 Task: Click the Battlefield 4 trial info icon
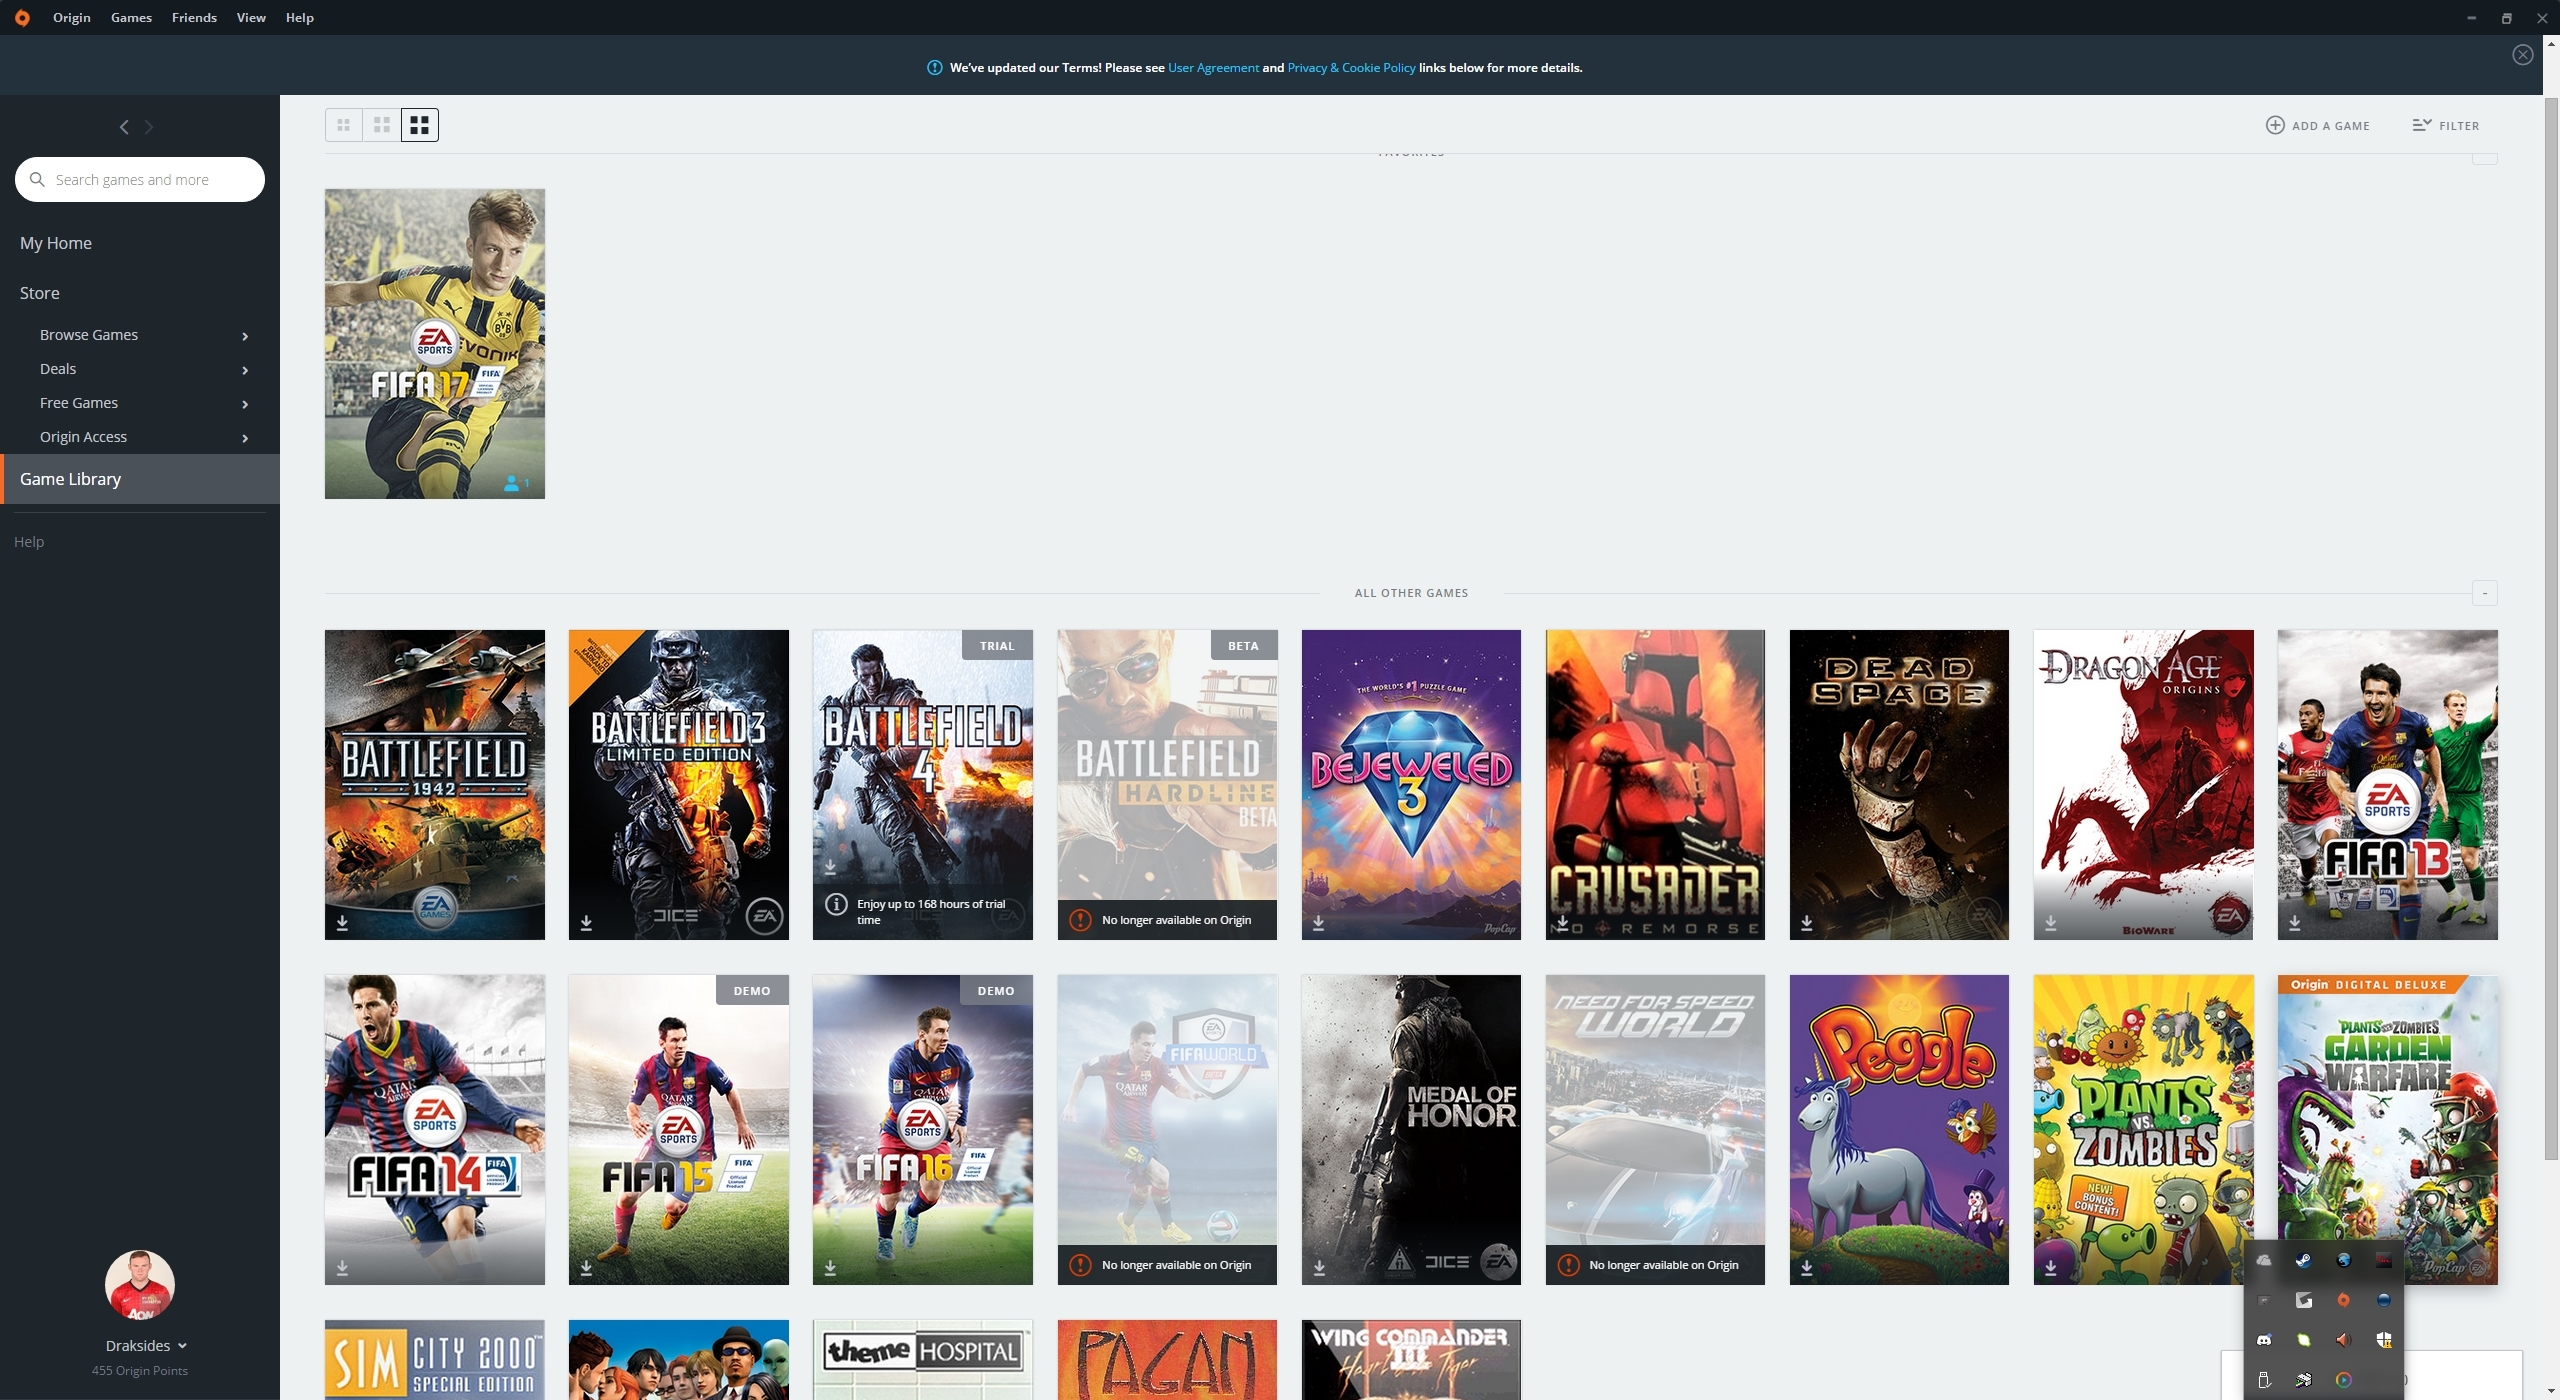tap(836, 904)
